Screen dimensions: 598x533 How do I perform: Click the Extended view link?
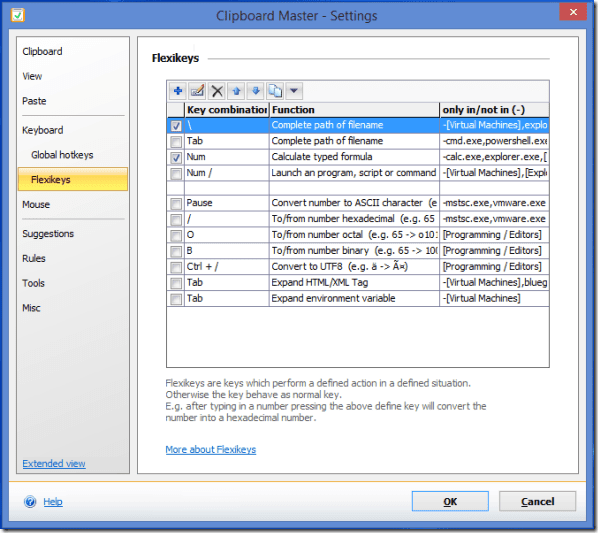coord(54,464)
